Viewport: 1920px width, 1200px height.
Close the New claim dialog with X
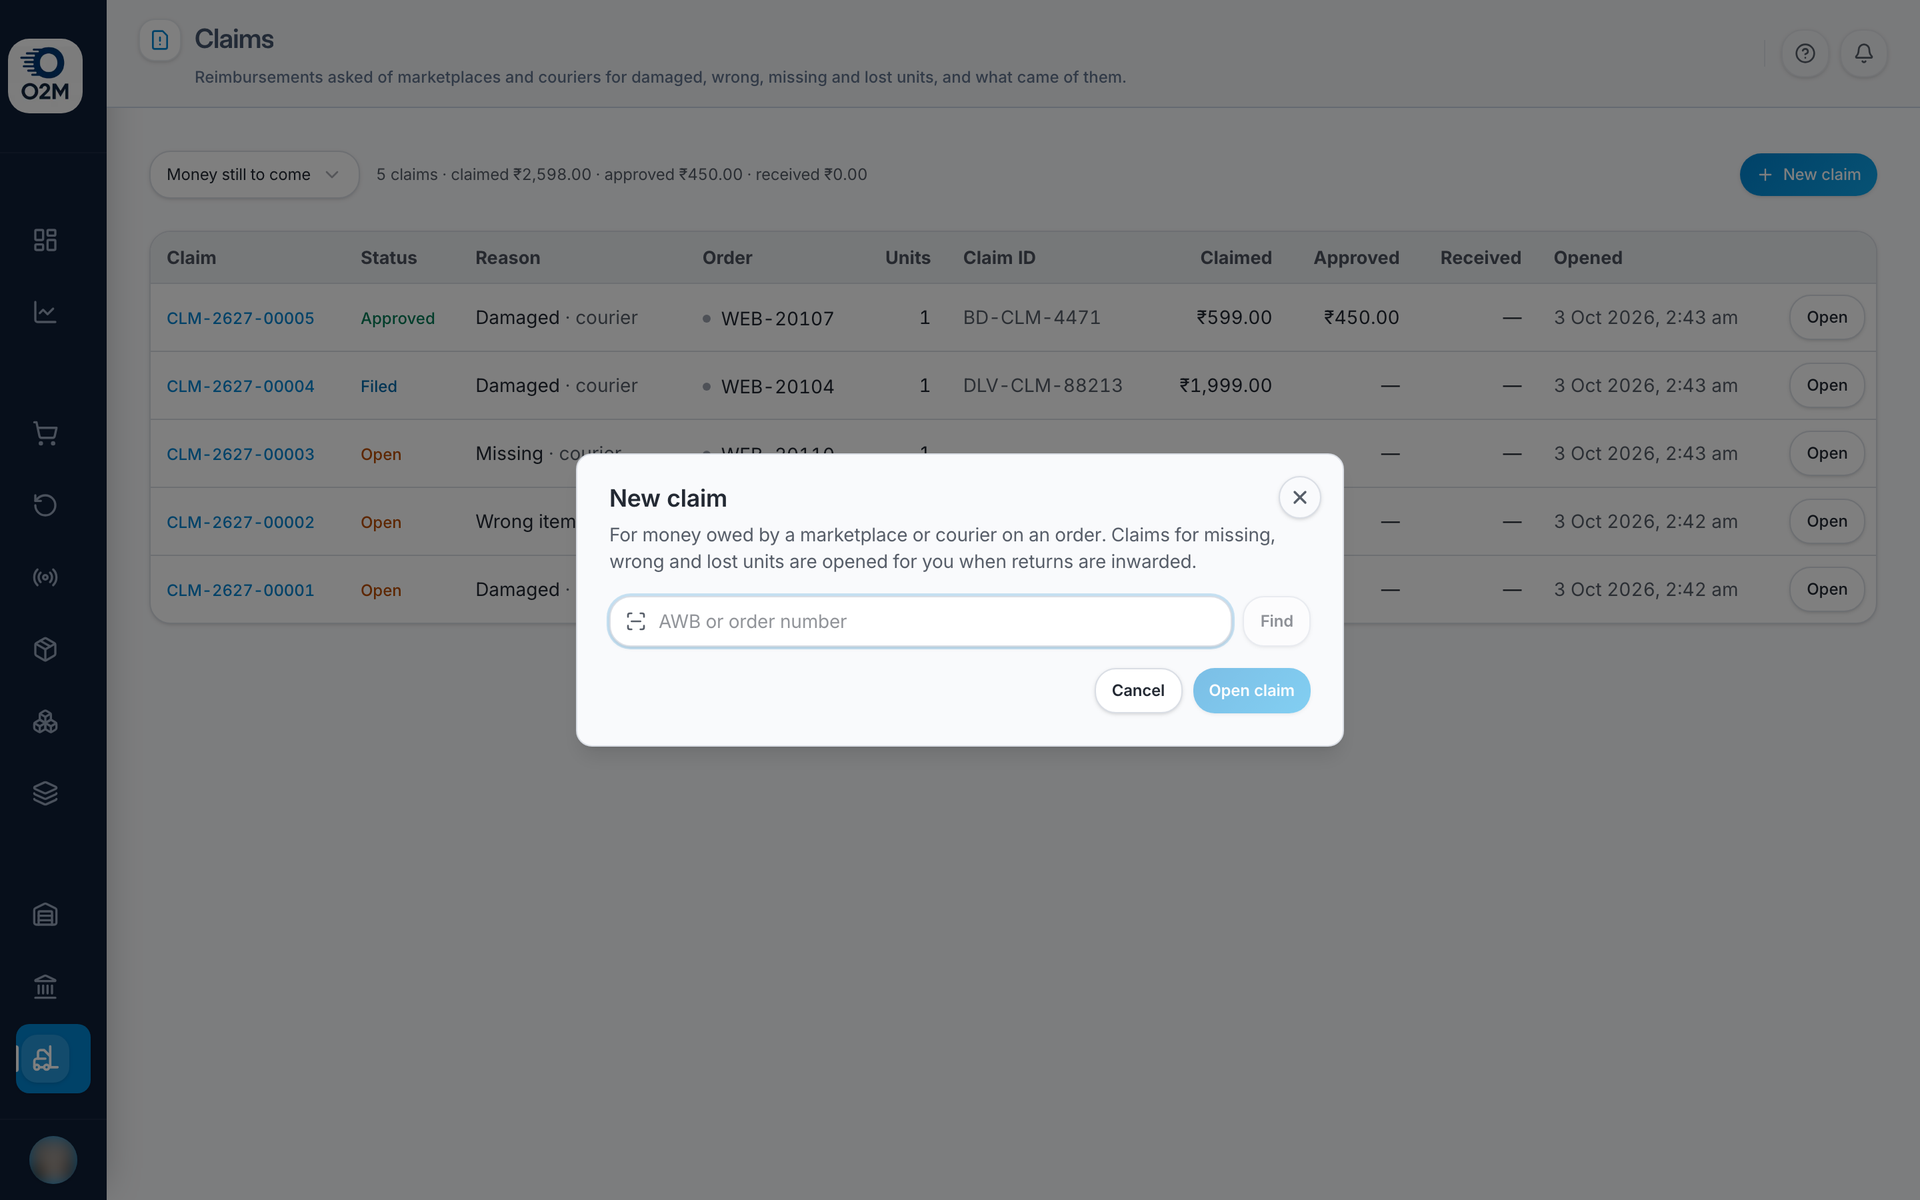pos(1299,498)
